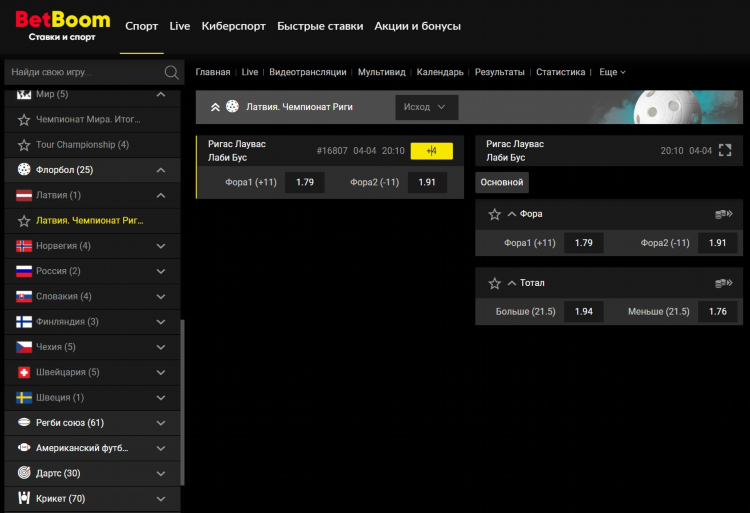
Task: Open Акции и бонусы menu
Action: [418, 26]
